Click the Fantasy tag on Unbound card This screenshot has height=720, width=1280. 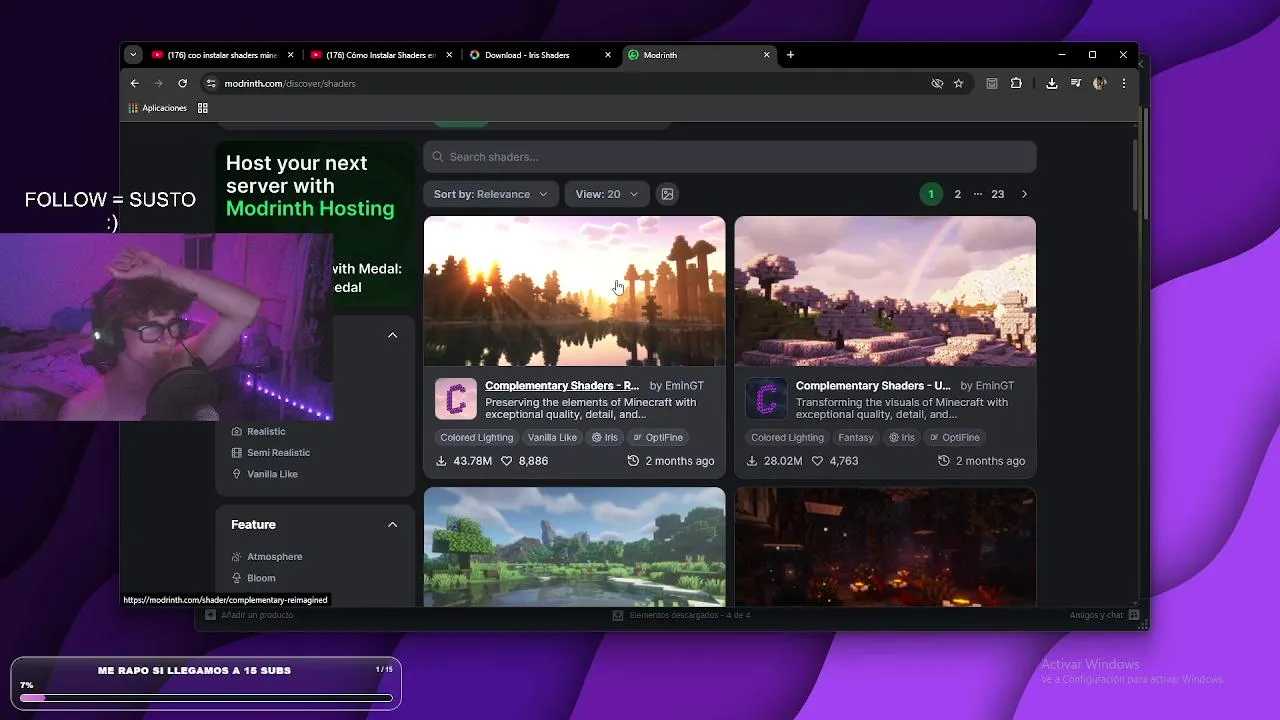pos(856,437)
